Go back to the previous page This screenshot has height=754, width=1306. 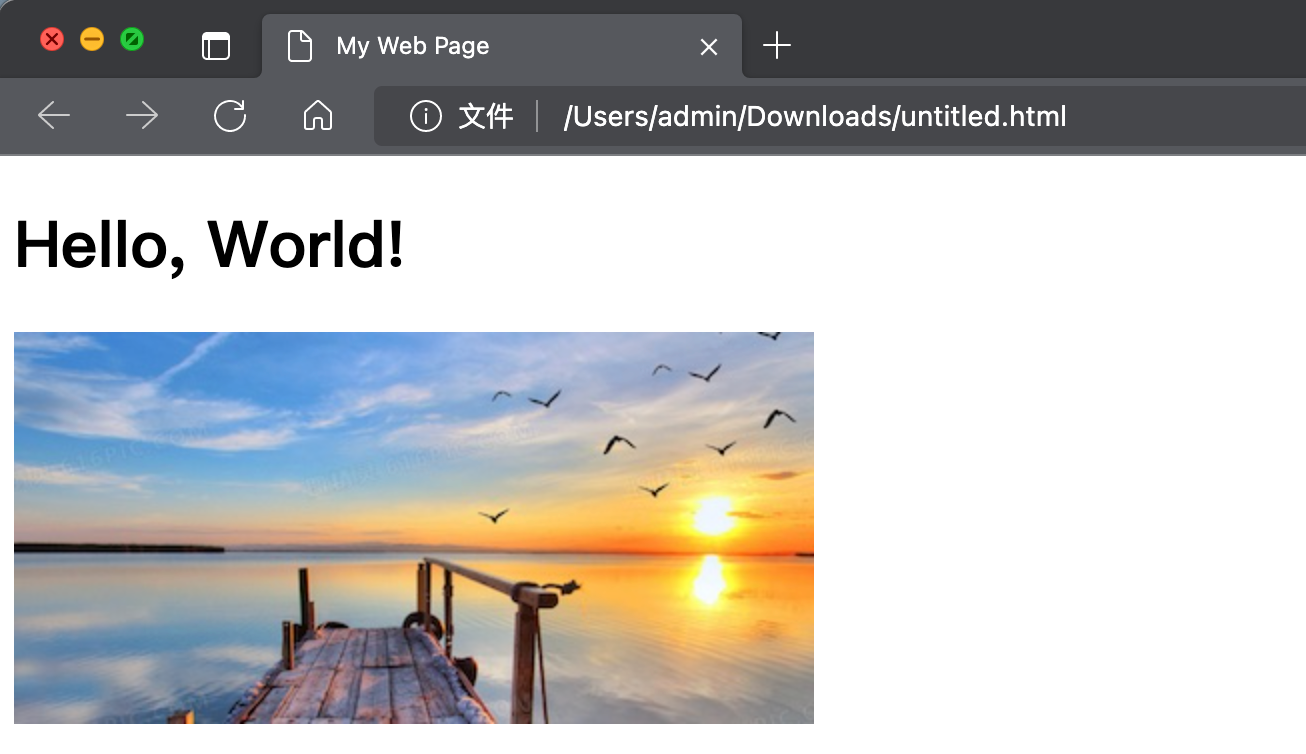(x=54, y=116)
